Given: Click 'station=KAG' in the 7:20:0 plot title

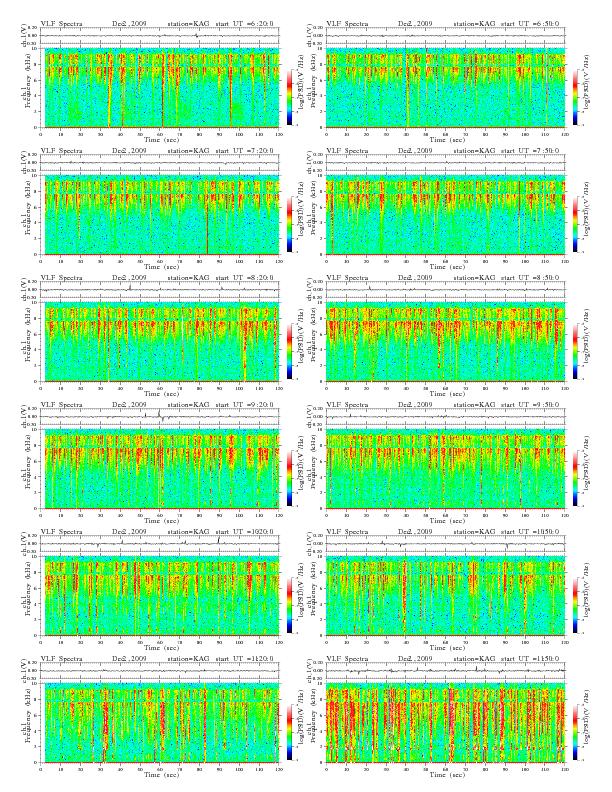Looking at the screenshot, I should (188, 151).
